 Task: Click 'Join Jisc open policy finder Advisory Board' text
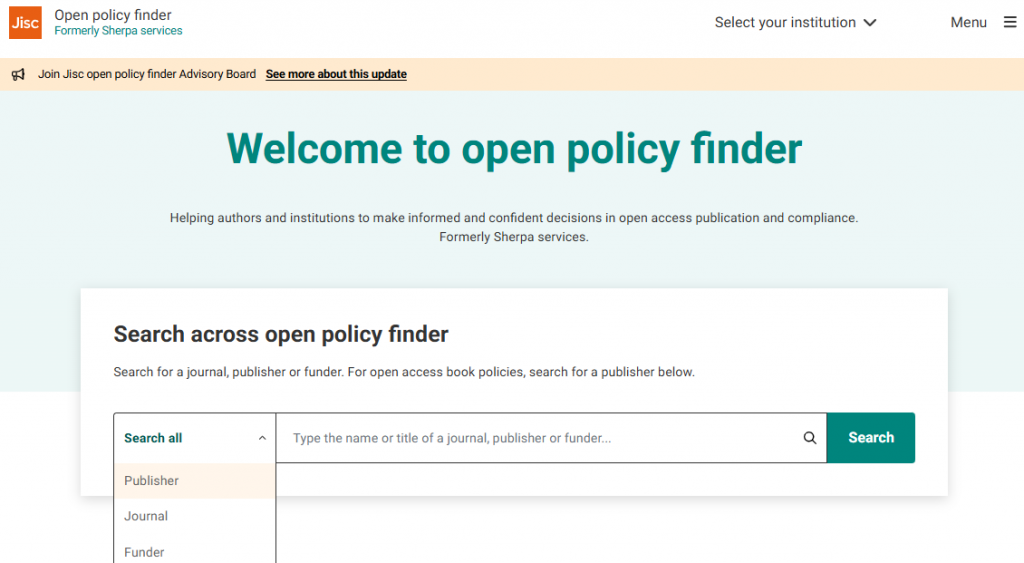[147, 74]
